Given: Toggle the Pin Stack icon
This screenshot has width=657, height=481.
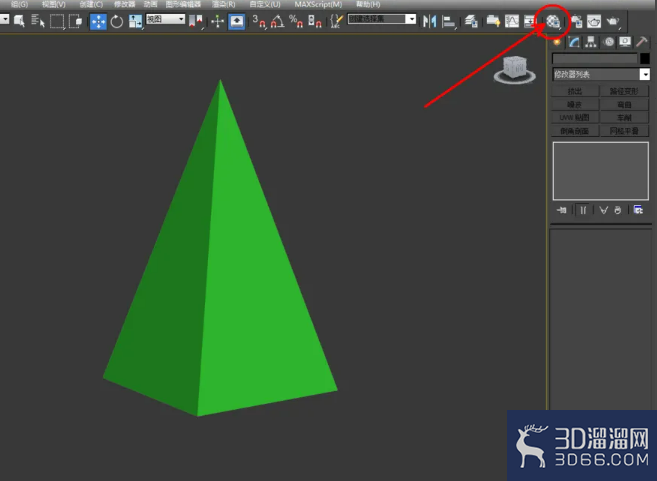Looking at the screenshot, I should click(562, 210).
